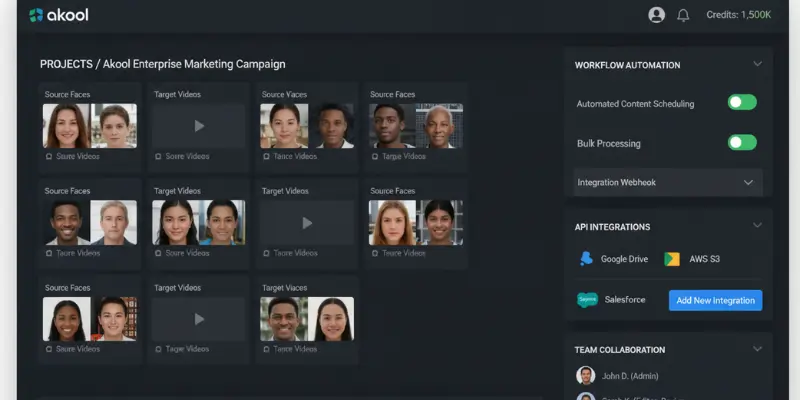Click the caption icon under the Source Vaces card
The height and width of the screenshot is (400, 800).
click(x=266, y=157)
